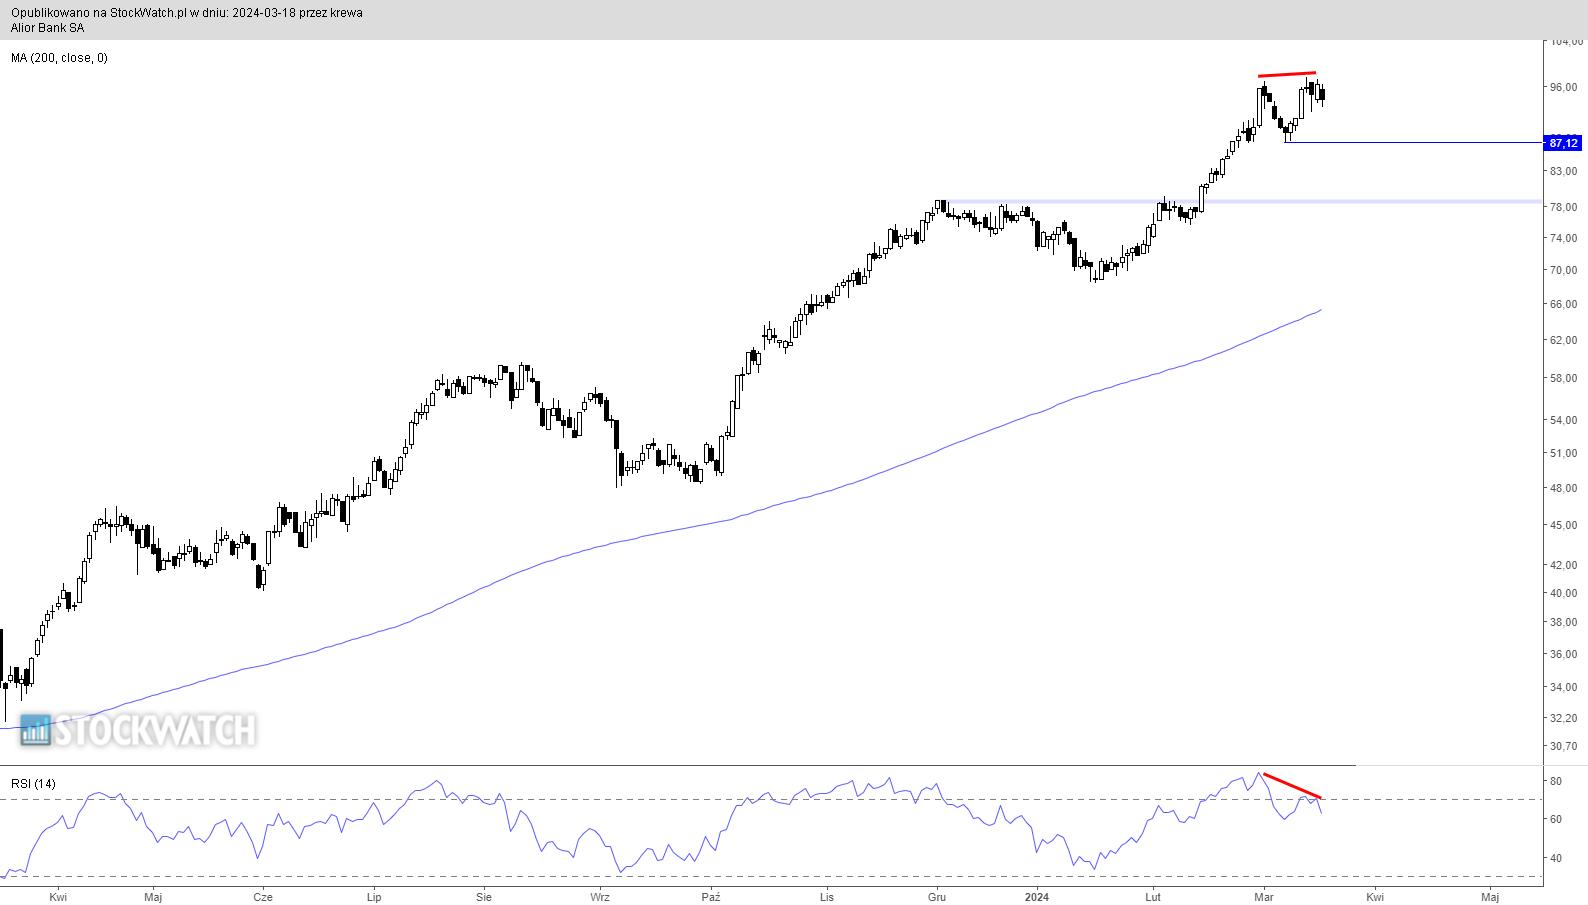The image size is (1588, 905).
Task: Click the 2024 year label on time axis
Action: pyautogui.click(x=1038, y=897)
